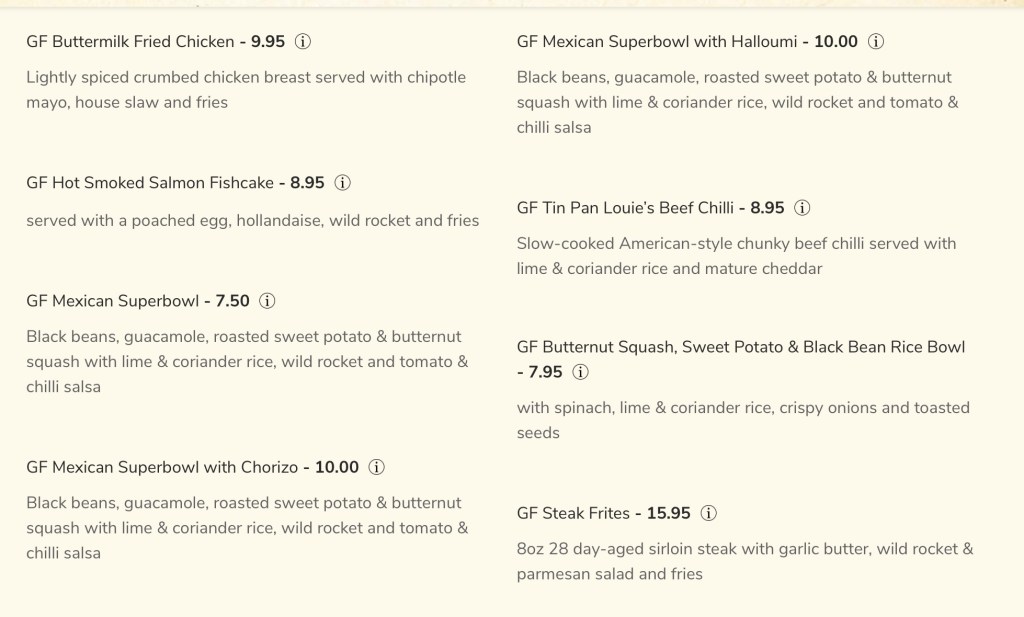Viewport: 1024px width, 617px height.
Task: Select the GF Buttermilk Fried Chicken title
Action: pos(128,42)
